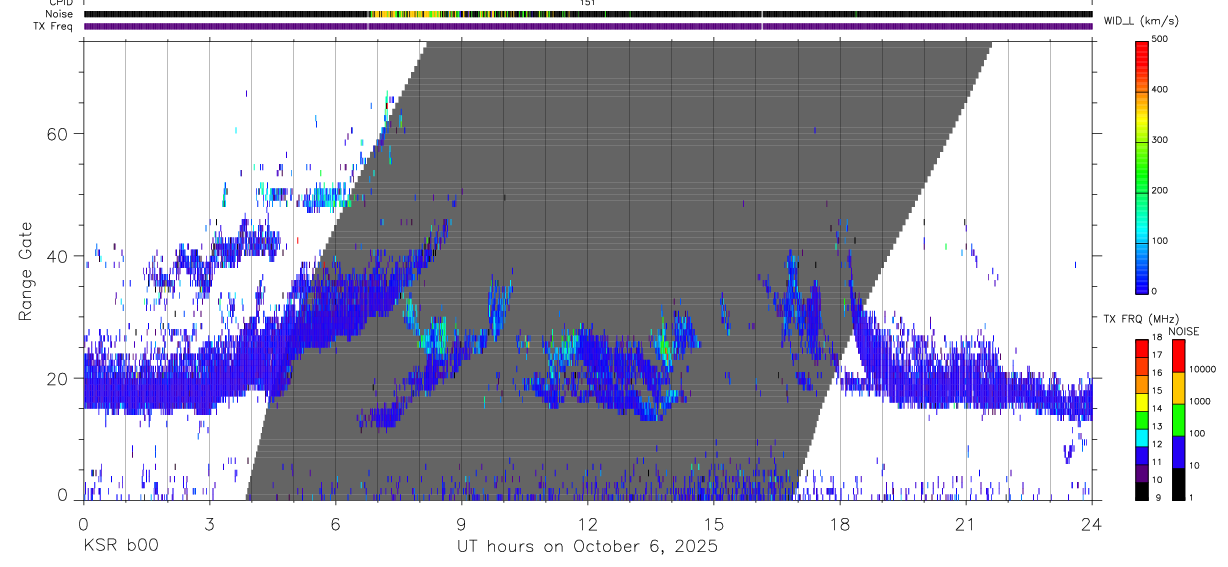Click the CPID value '151'
The width and height of the screenshot is (1228, 567).
point(587,3)
